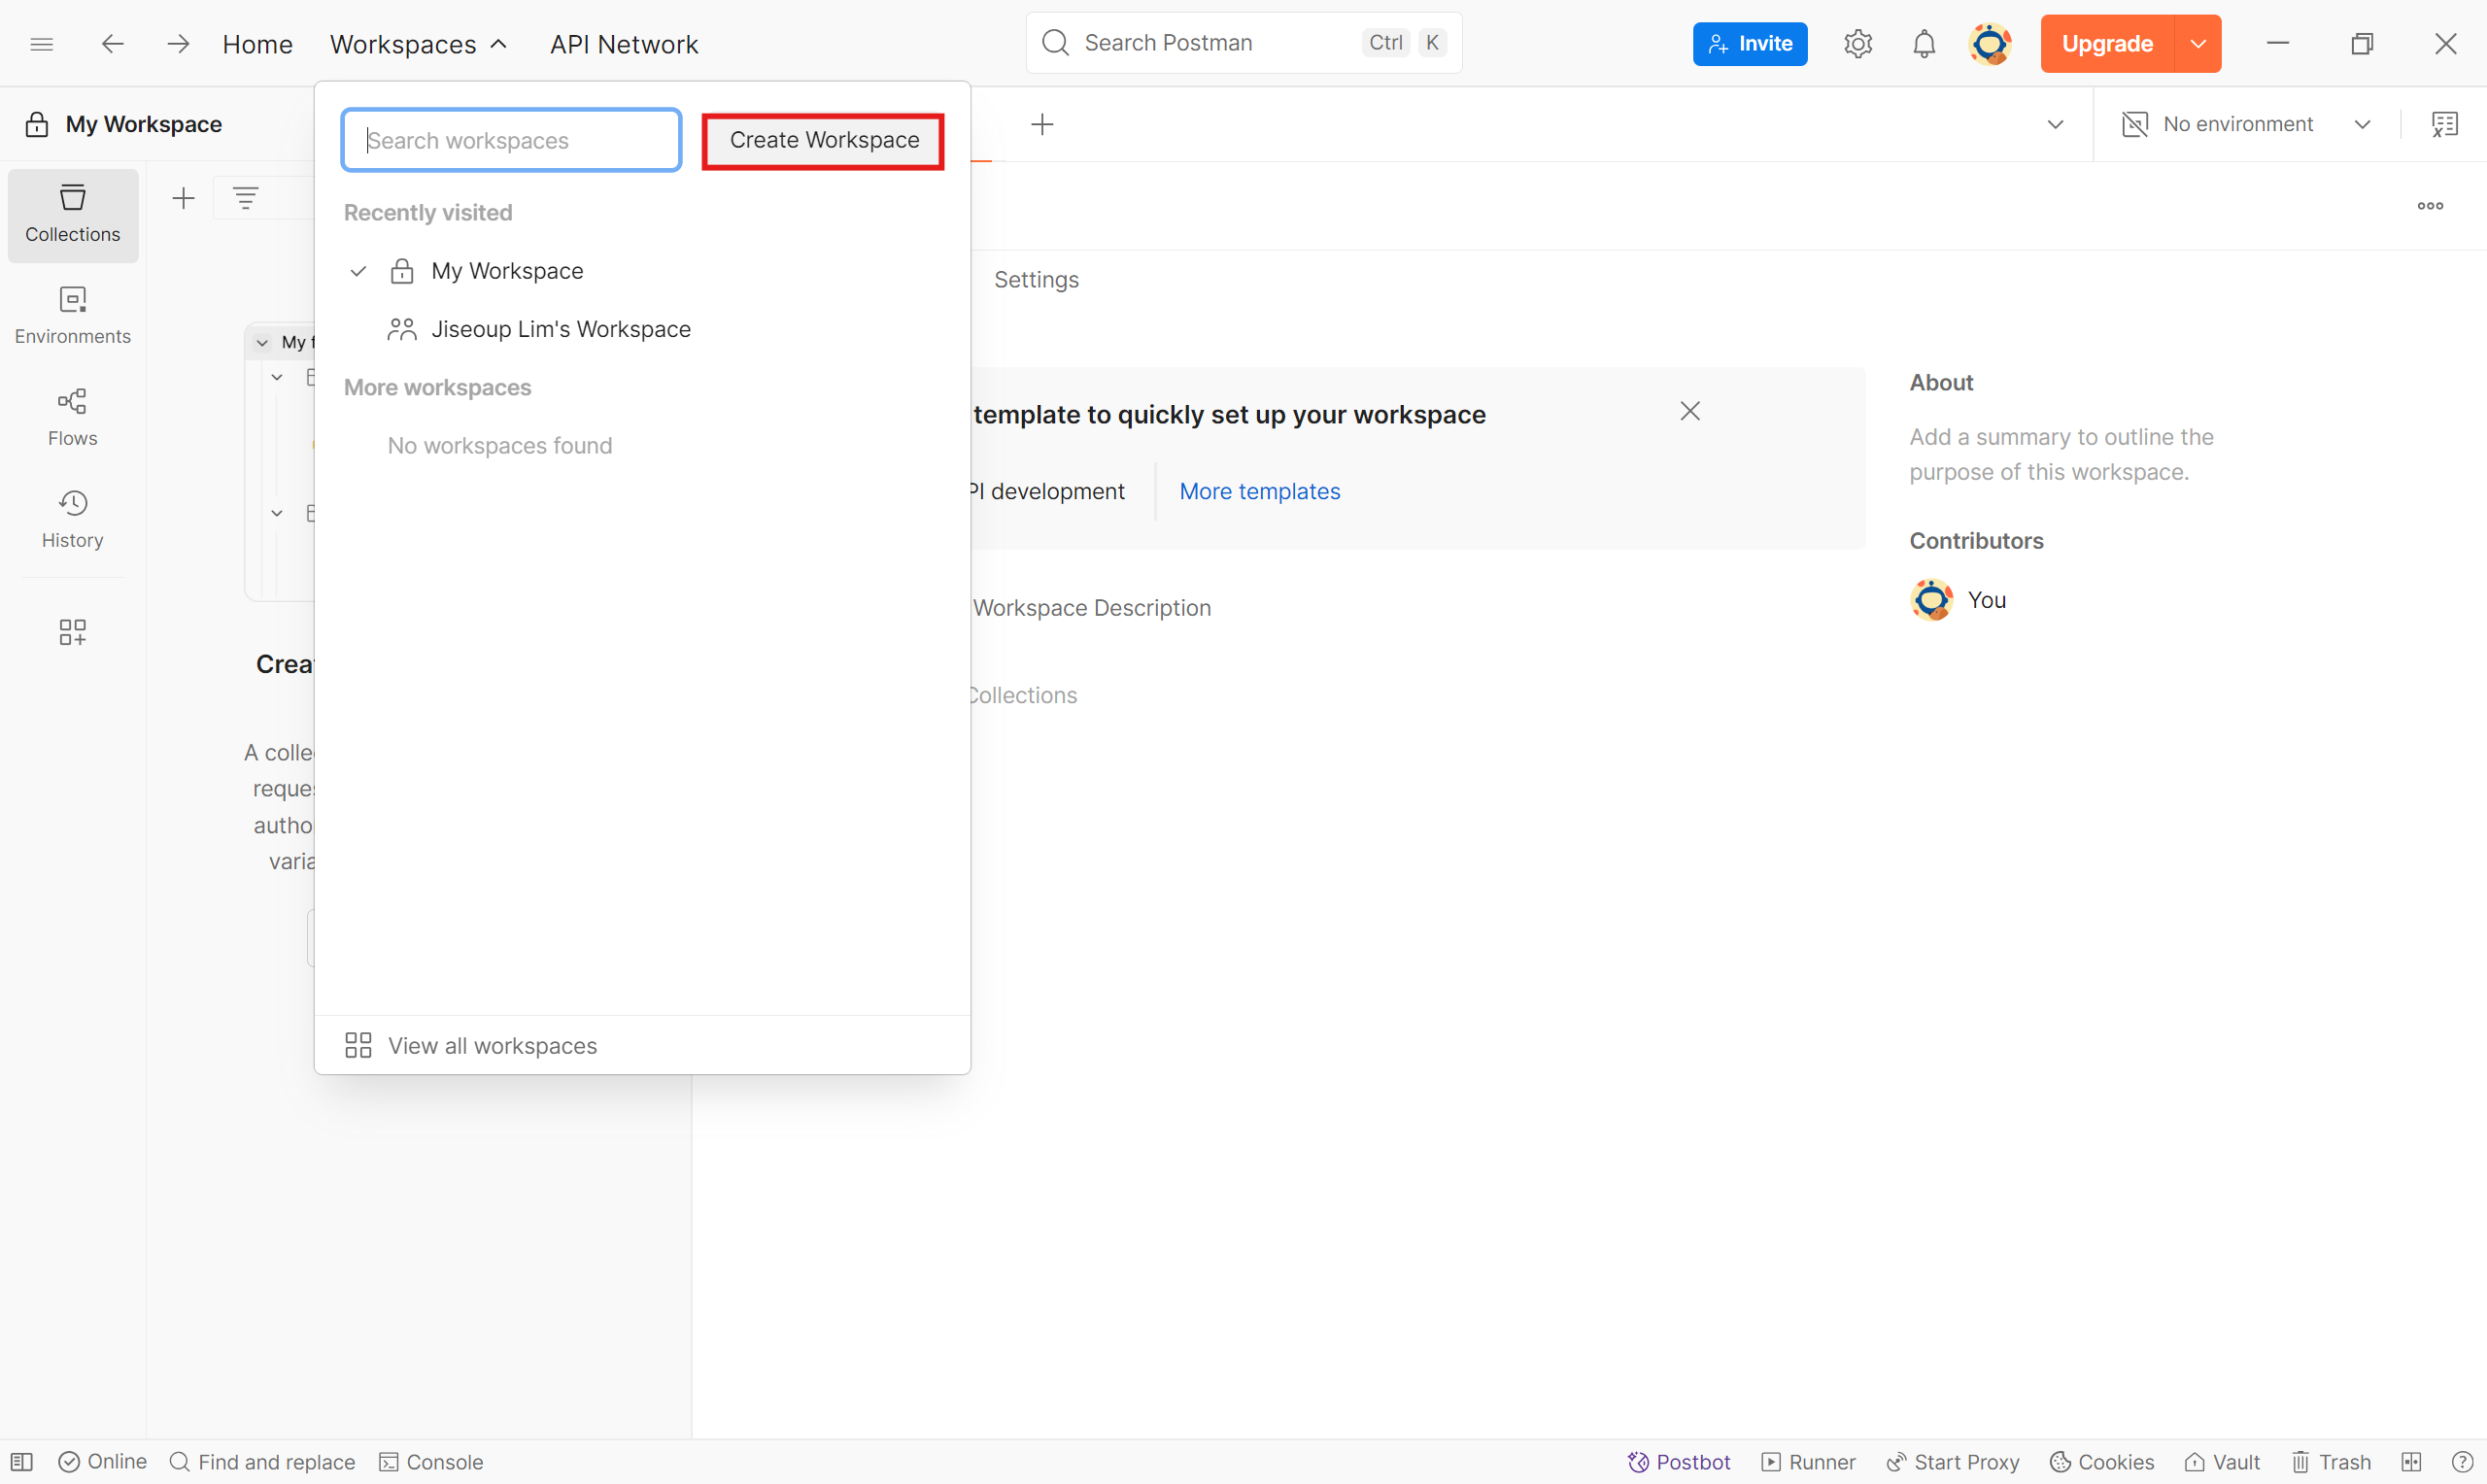Switch to the Settings tab
This screenshot has height=1484, width=2487.
[x=1036, y=279]
